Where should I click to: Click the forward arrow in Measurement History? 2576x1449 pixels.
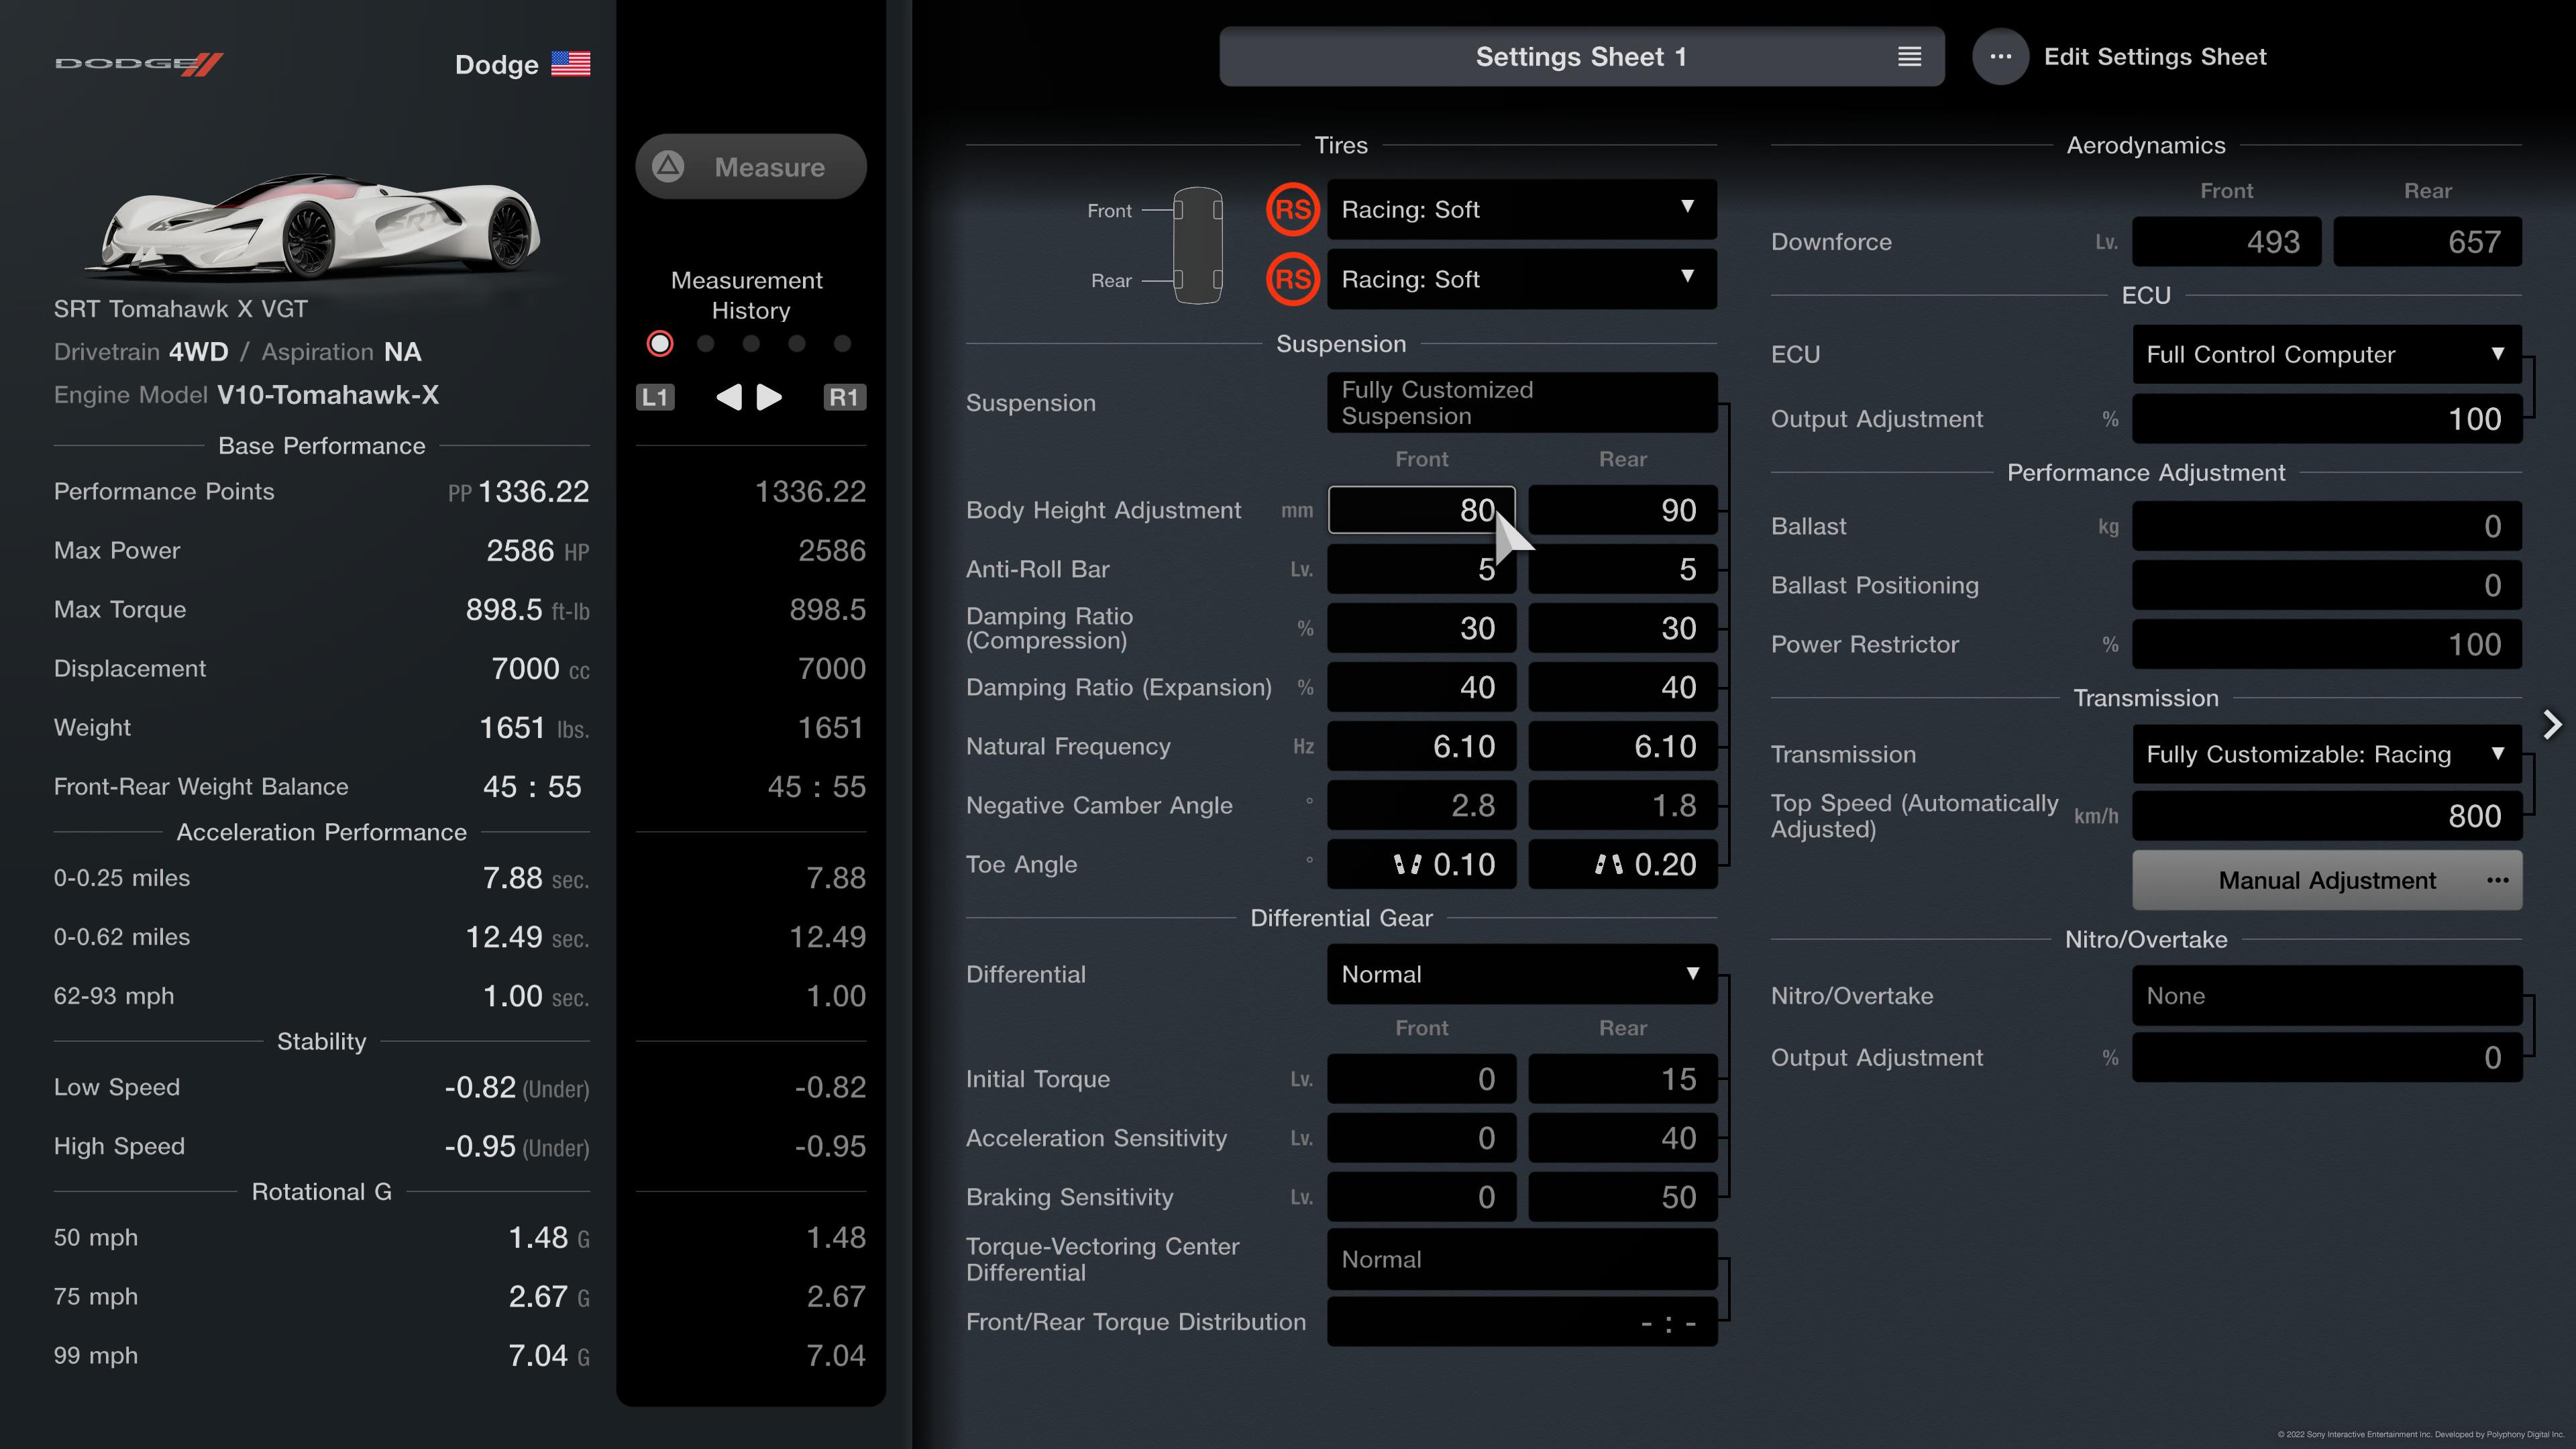(x=769, y=396)
